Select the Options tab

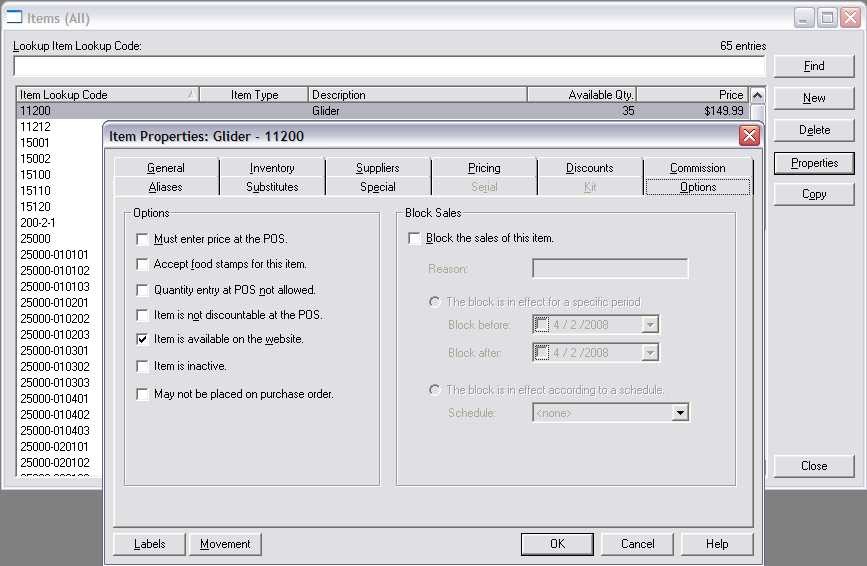[x=698, y=187]
